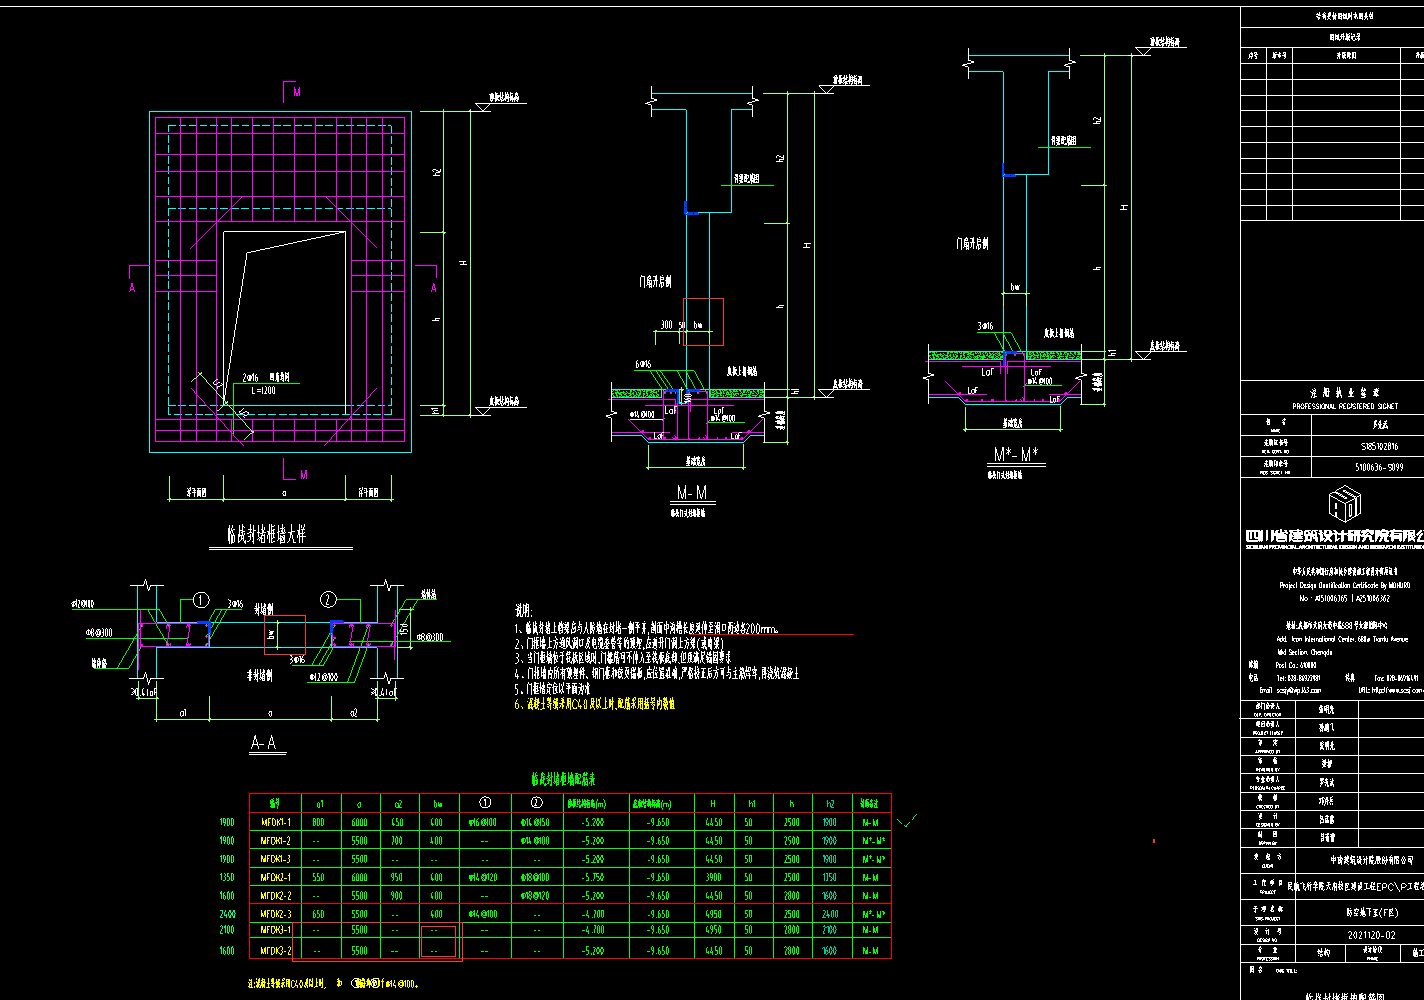Click the 550 value in the MFDK2-1 row
Screen dimensions: 1424x1000
(319, 877)
